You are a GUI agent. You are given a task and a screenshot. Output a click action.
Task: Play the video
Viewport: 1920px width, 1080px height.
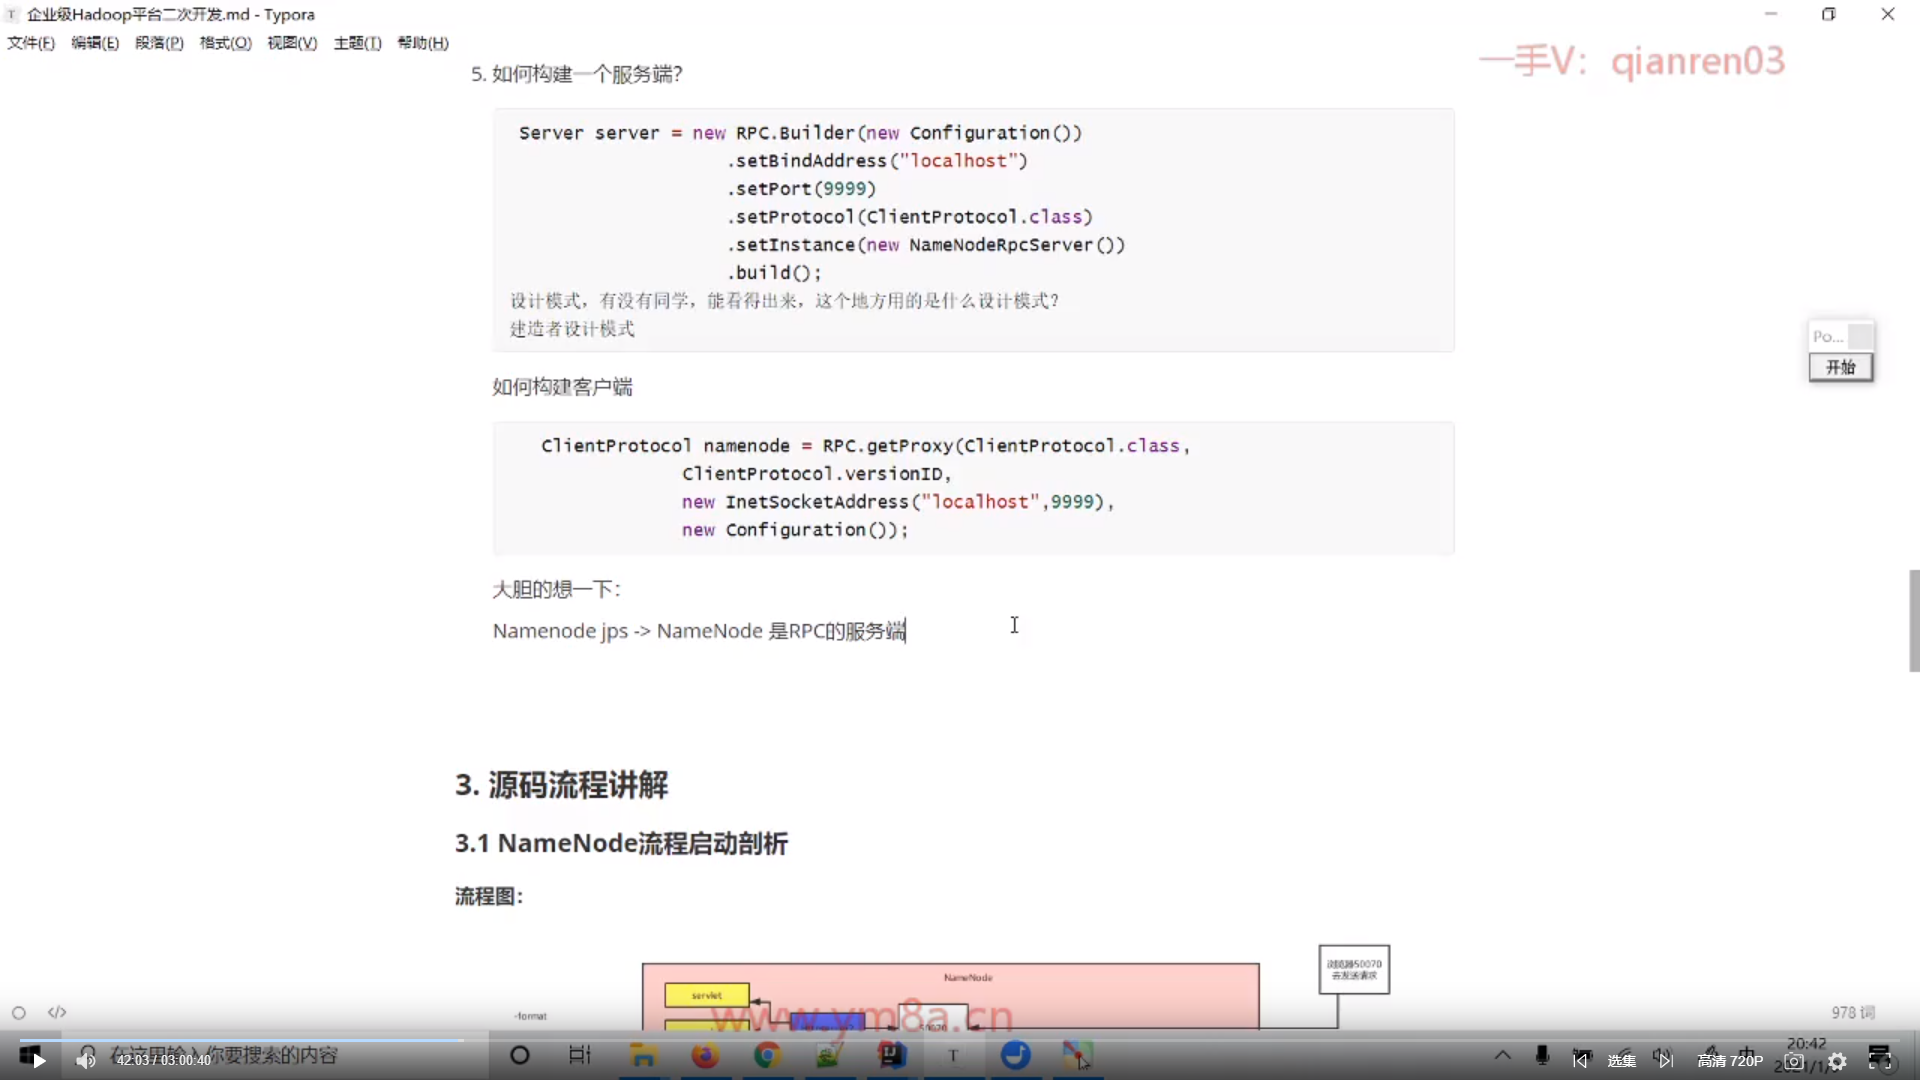pos(38,1060)
